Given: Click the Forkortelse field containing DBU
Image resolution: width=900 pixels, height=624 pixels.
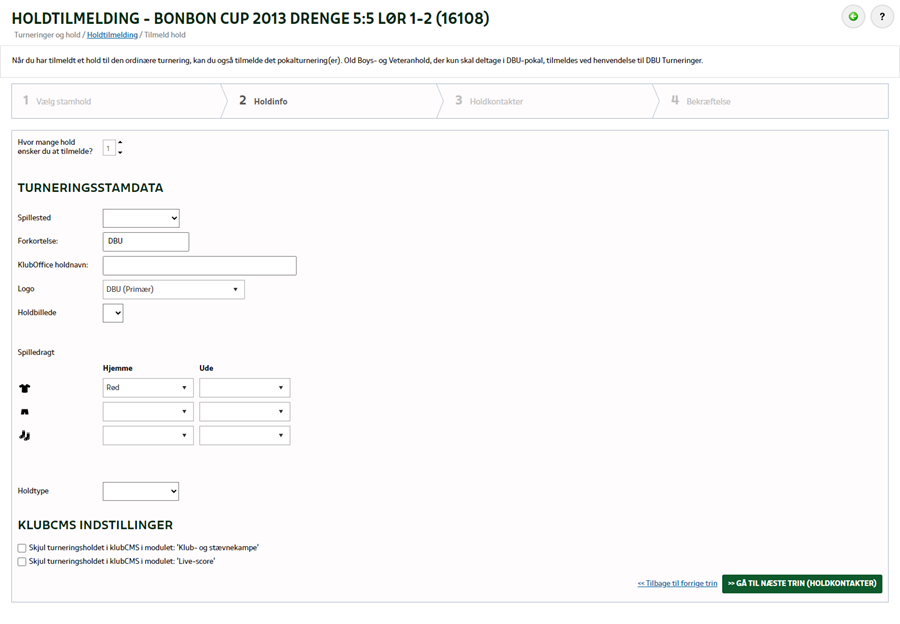Looking at the screenshot, I should (x=146, y=242).
